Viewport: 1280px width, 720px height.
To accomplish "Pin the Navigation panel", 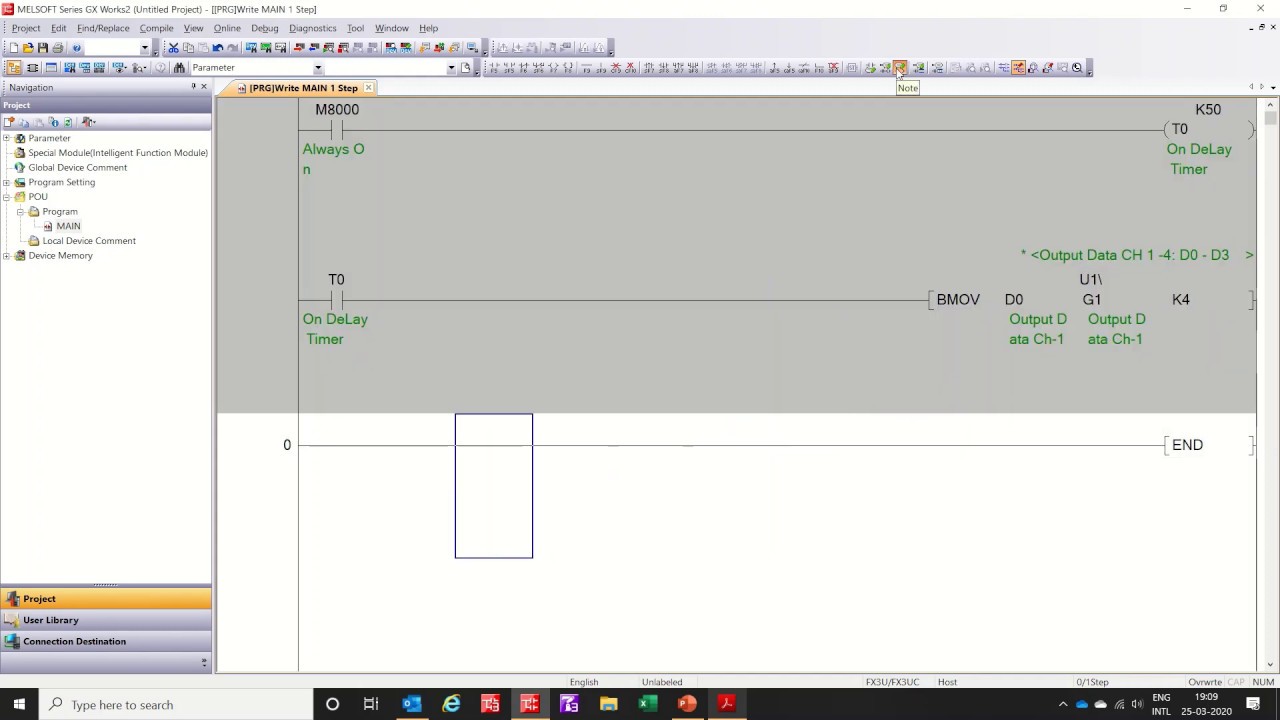I will pos(194,87).
